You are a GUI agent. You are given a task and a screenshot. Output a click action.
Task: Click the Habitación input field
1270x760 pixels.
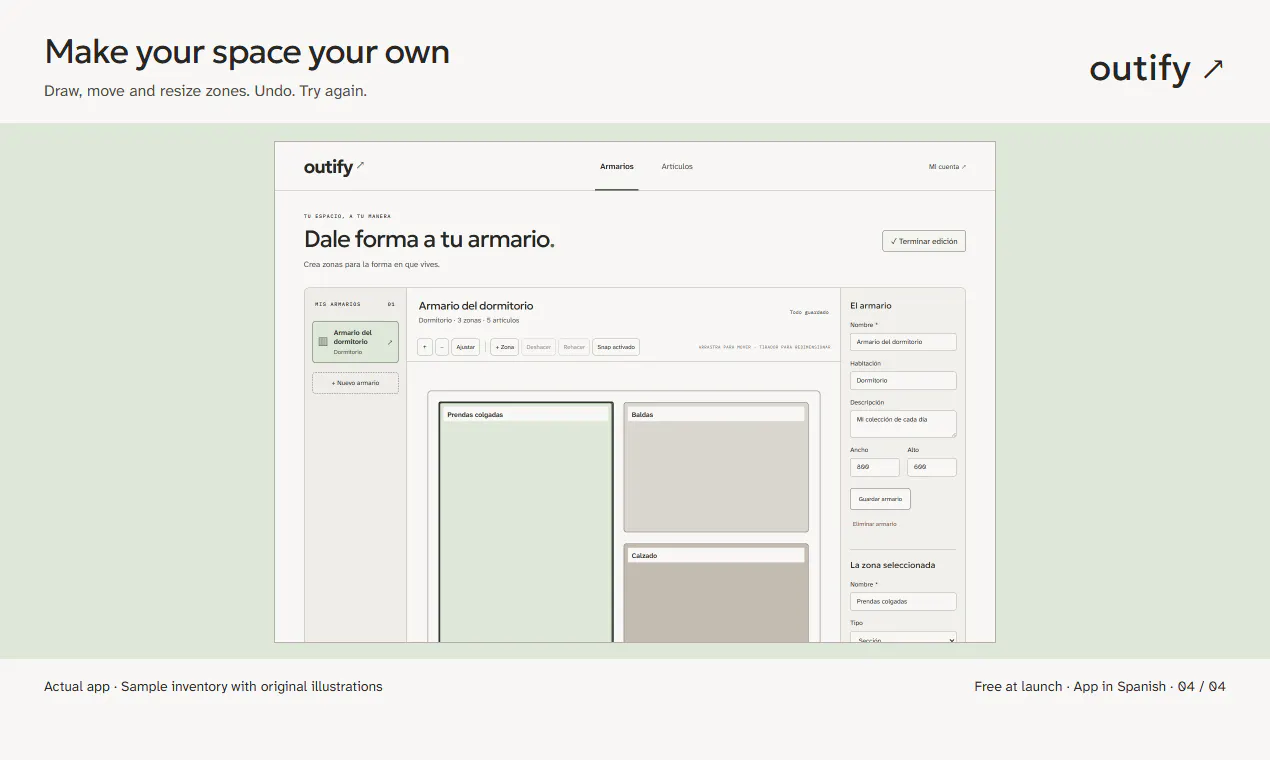[x=903, y=381]
